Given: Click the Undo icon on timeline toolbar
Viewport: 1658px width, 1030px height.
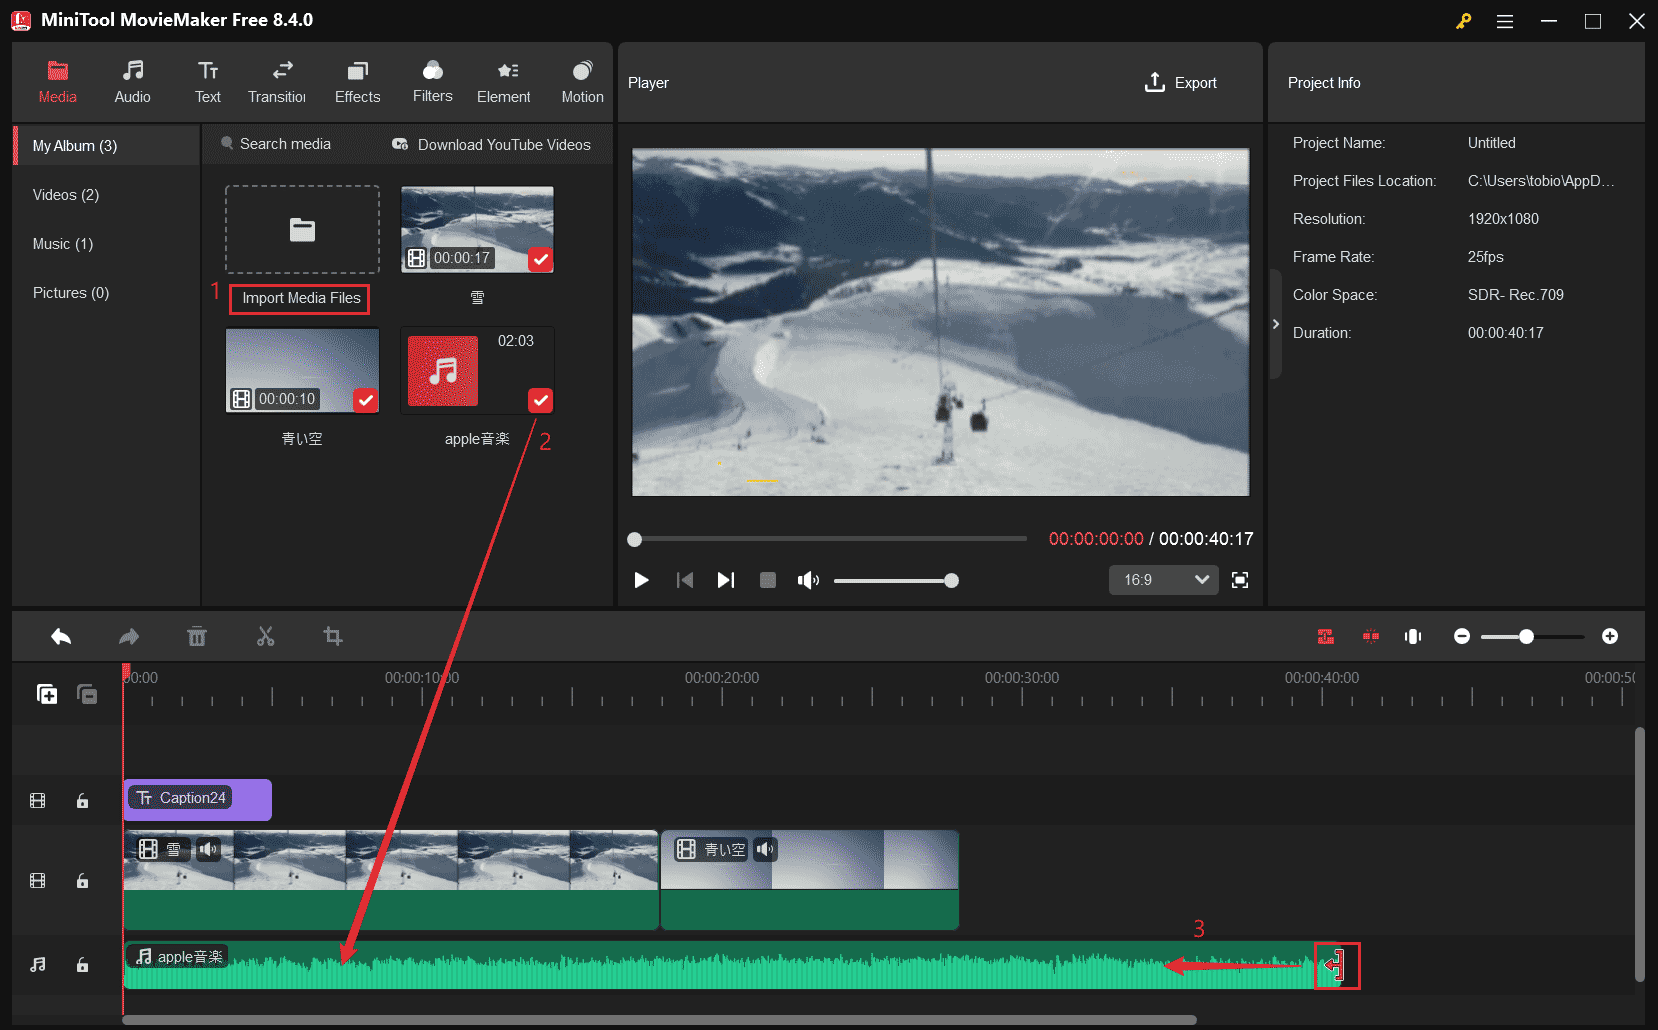Looking at the screenshot, I should (61, 636).
